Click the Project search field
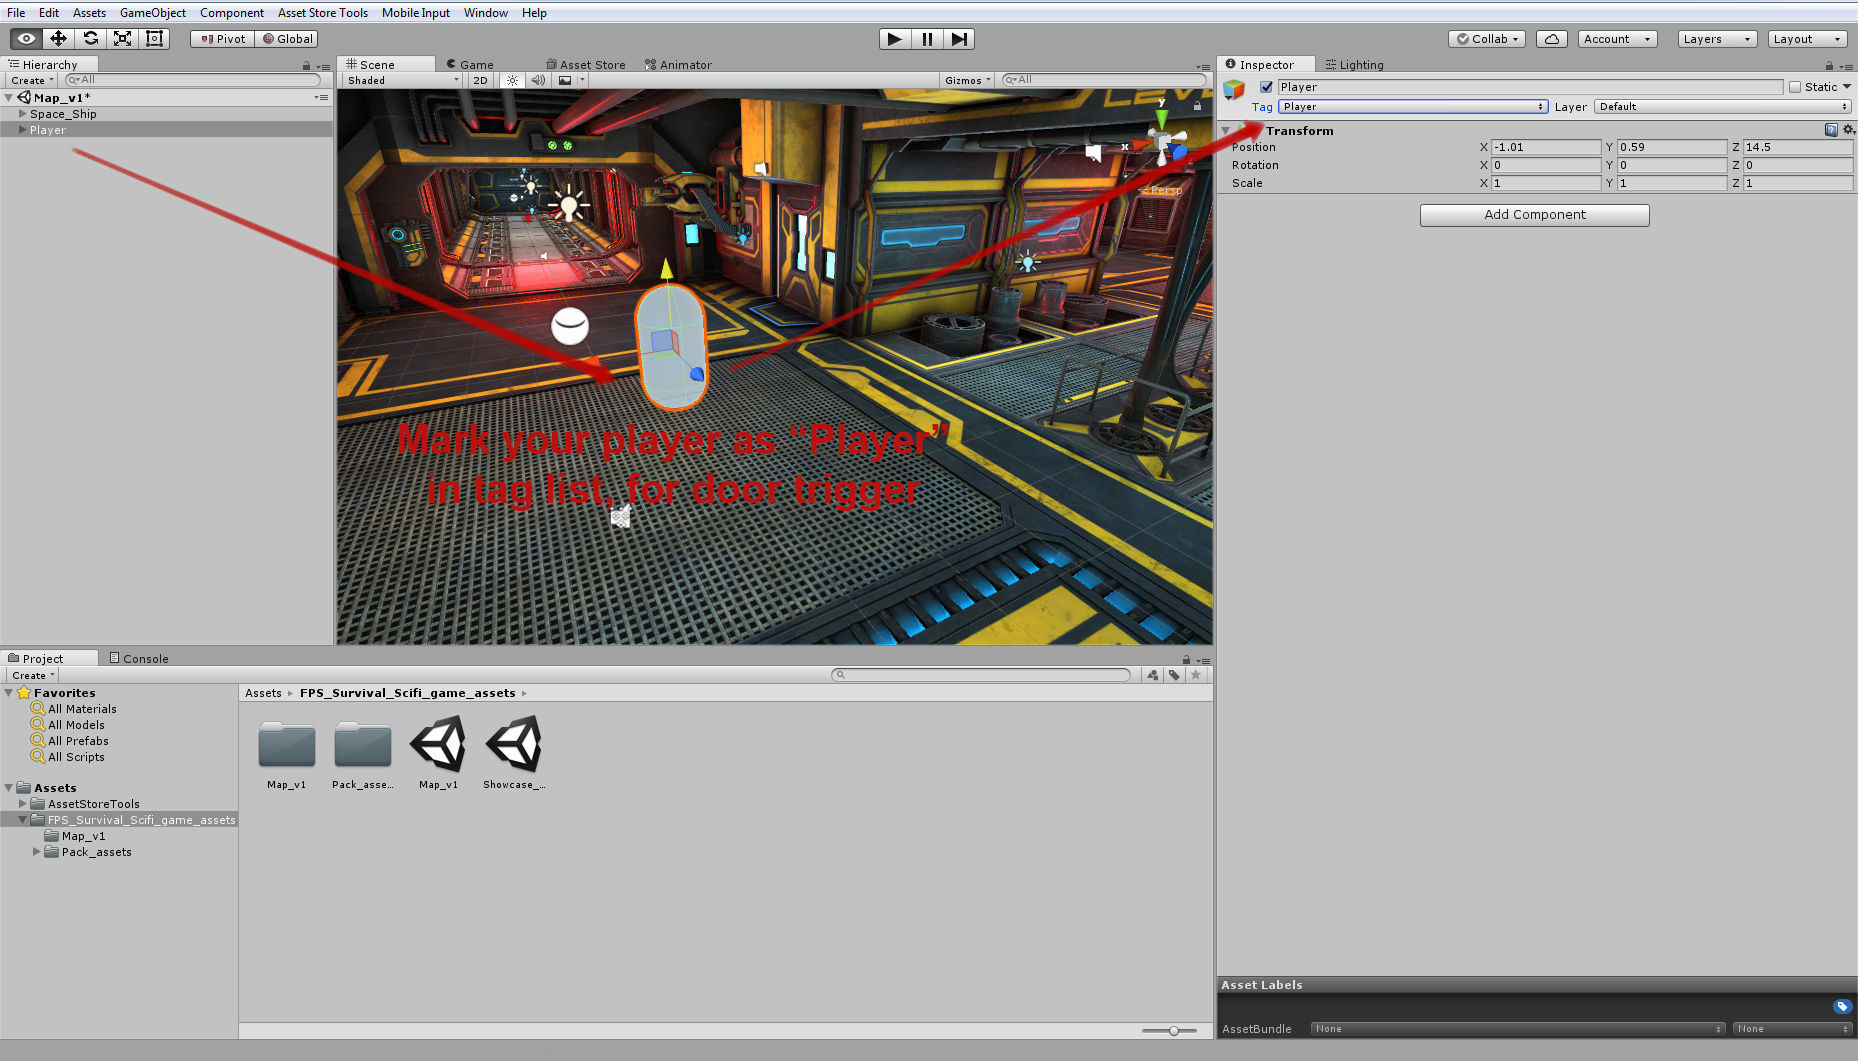This screenshot has height=1061, width=1858. 981,675
